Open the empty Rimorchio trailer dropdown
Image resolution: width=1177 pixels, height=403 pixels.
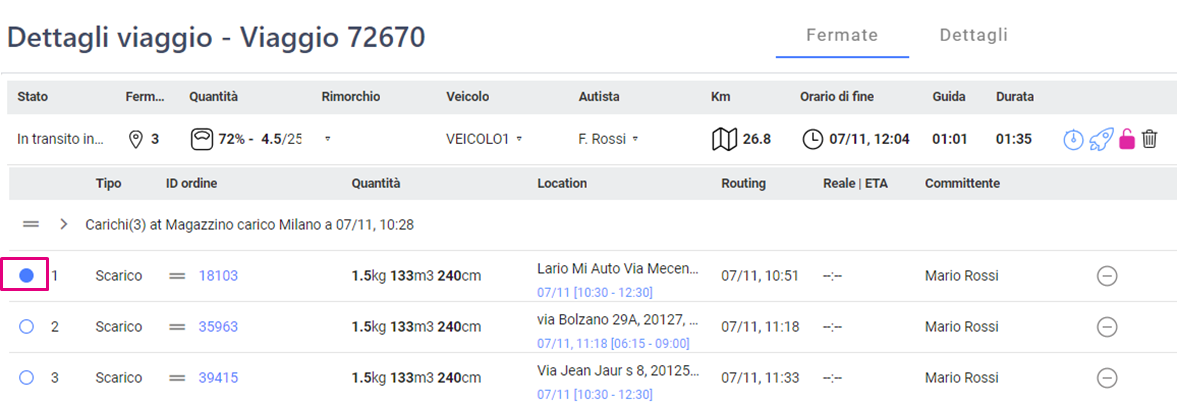point(328,140)
